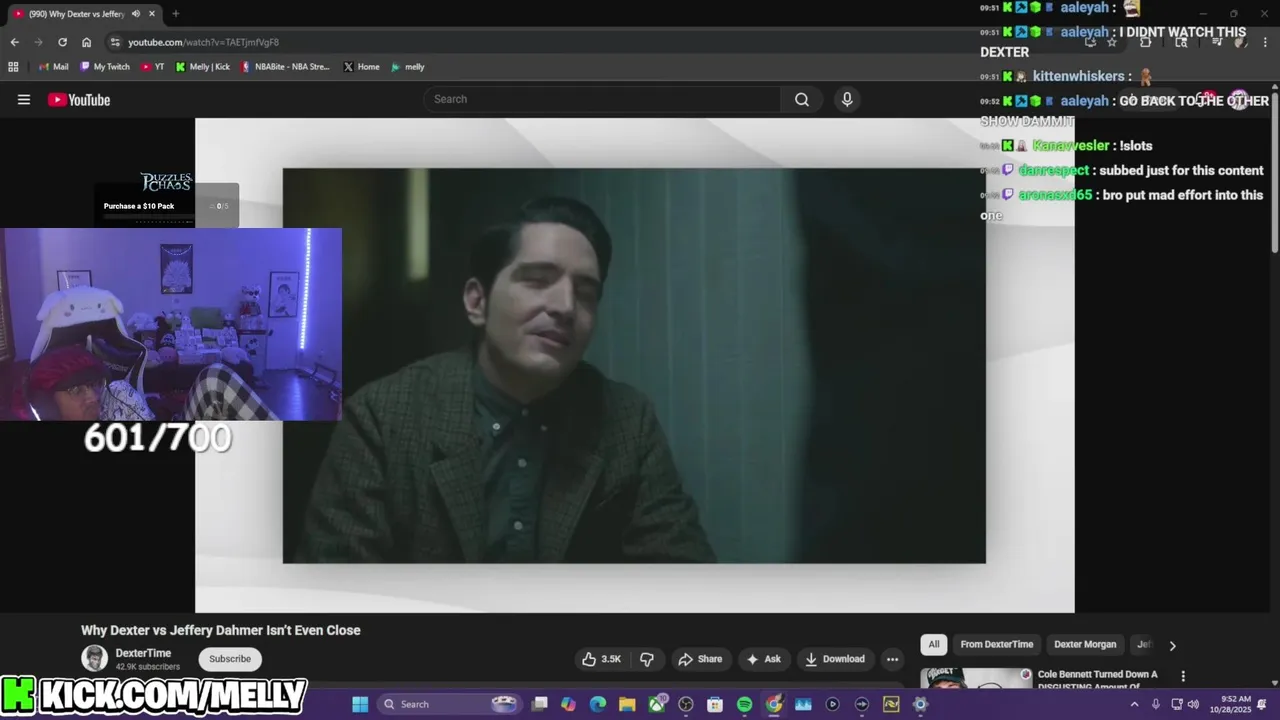Screen dimensions: 1280x720
Task: Open the Cole Bennett recommended video thumbnail
Action: pos(976,678)
